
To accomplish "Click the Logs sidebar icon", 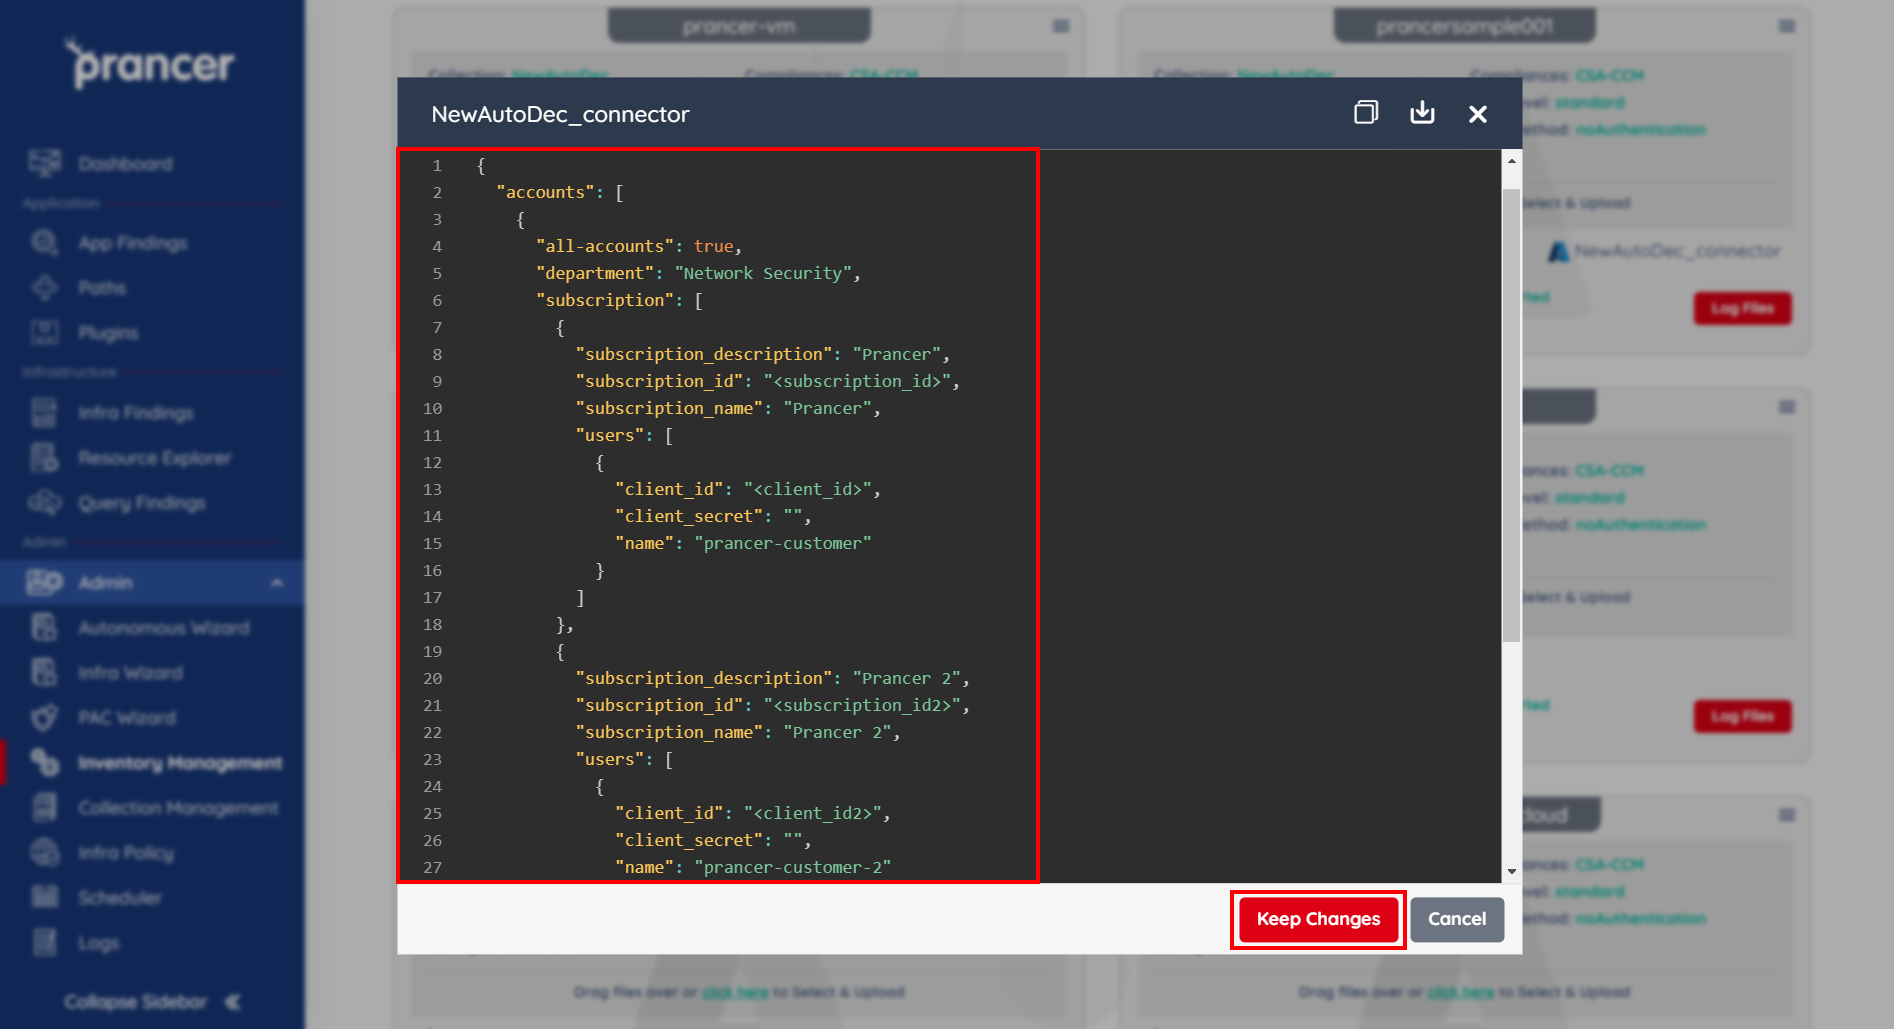I will tap(45, 942).
